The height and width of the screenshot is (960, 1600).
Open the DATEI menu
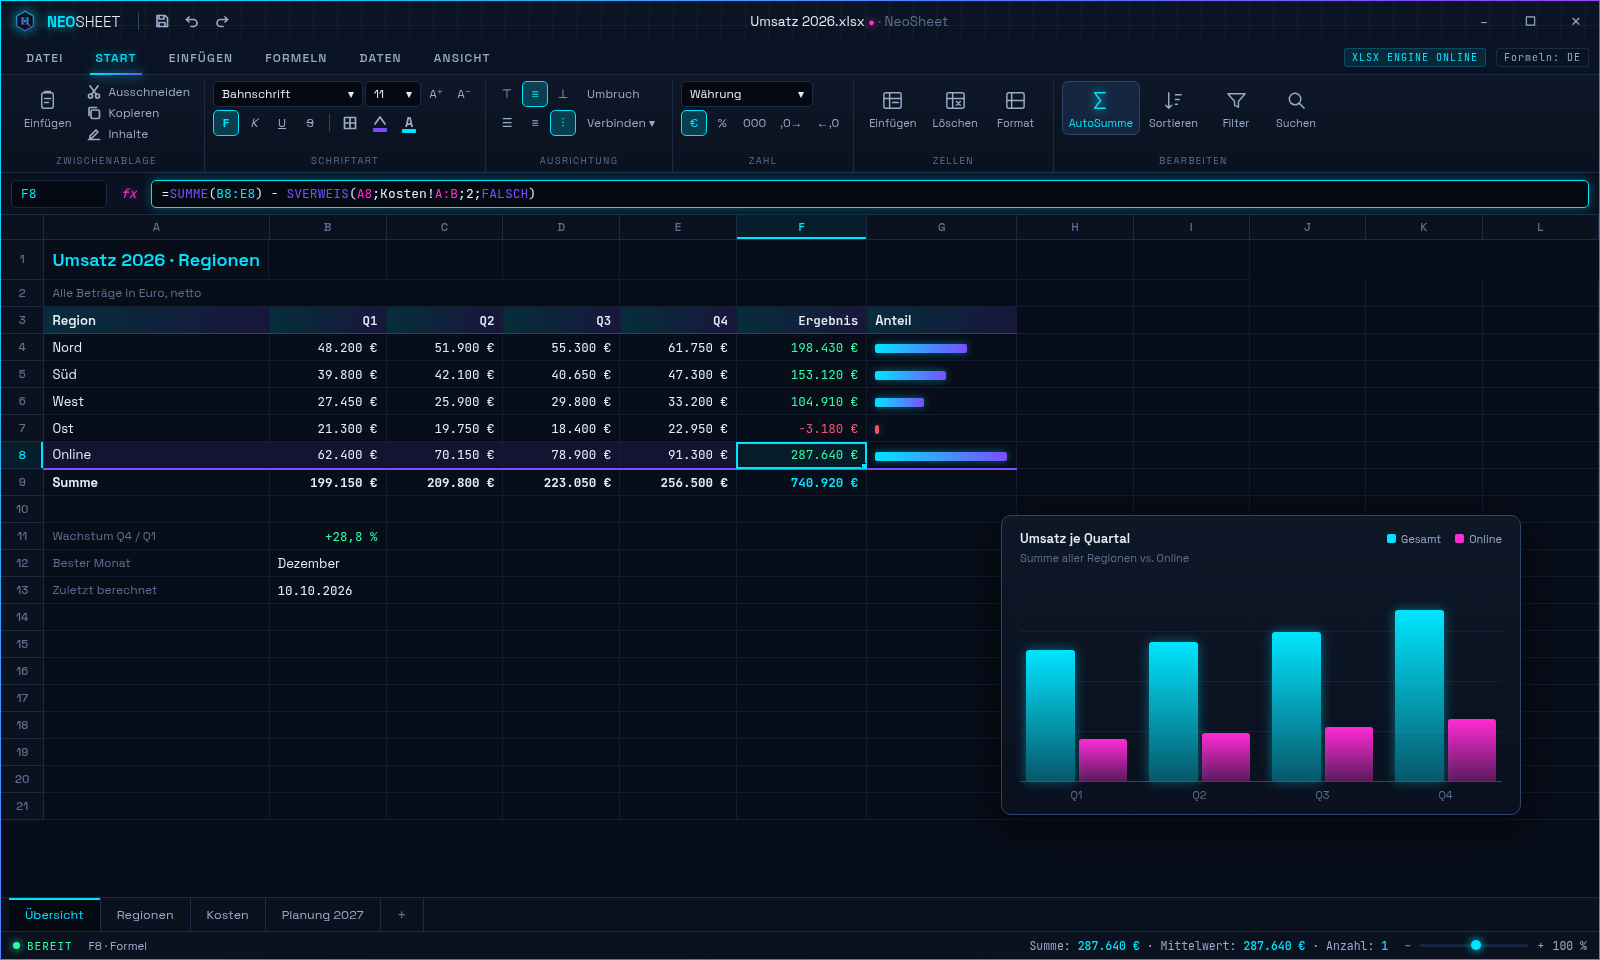point(44,58)
